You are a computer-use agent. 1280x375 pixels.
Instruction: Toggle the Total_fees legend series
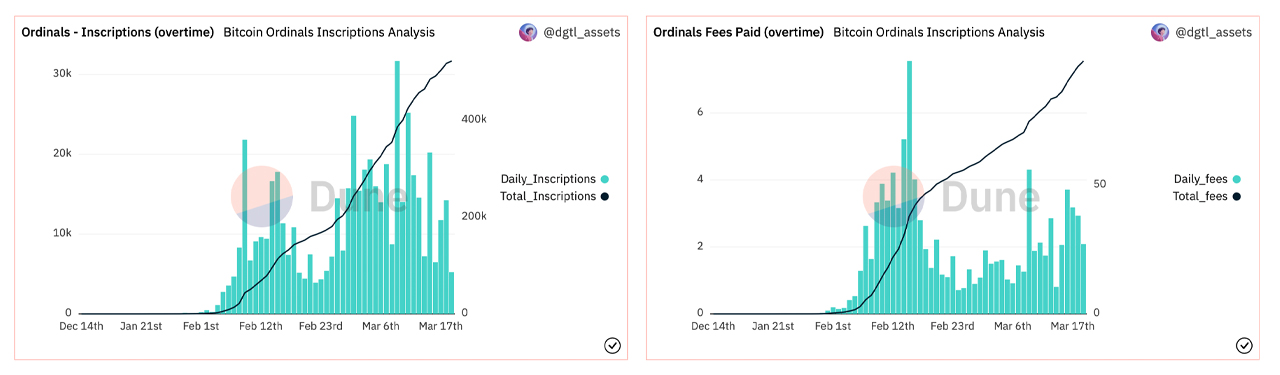[x=1207, y=196]
